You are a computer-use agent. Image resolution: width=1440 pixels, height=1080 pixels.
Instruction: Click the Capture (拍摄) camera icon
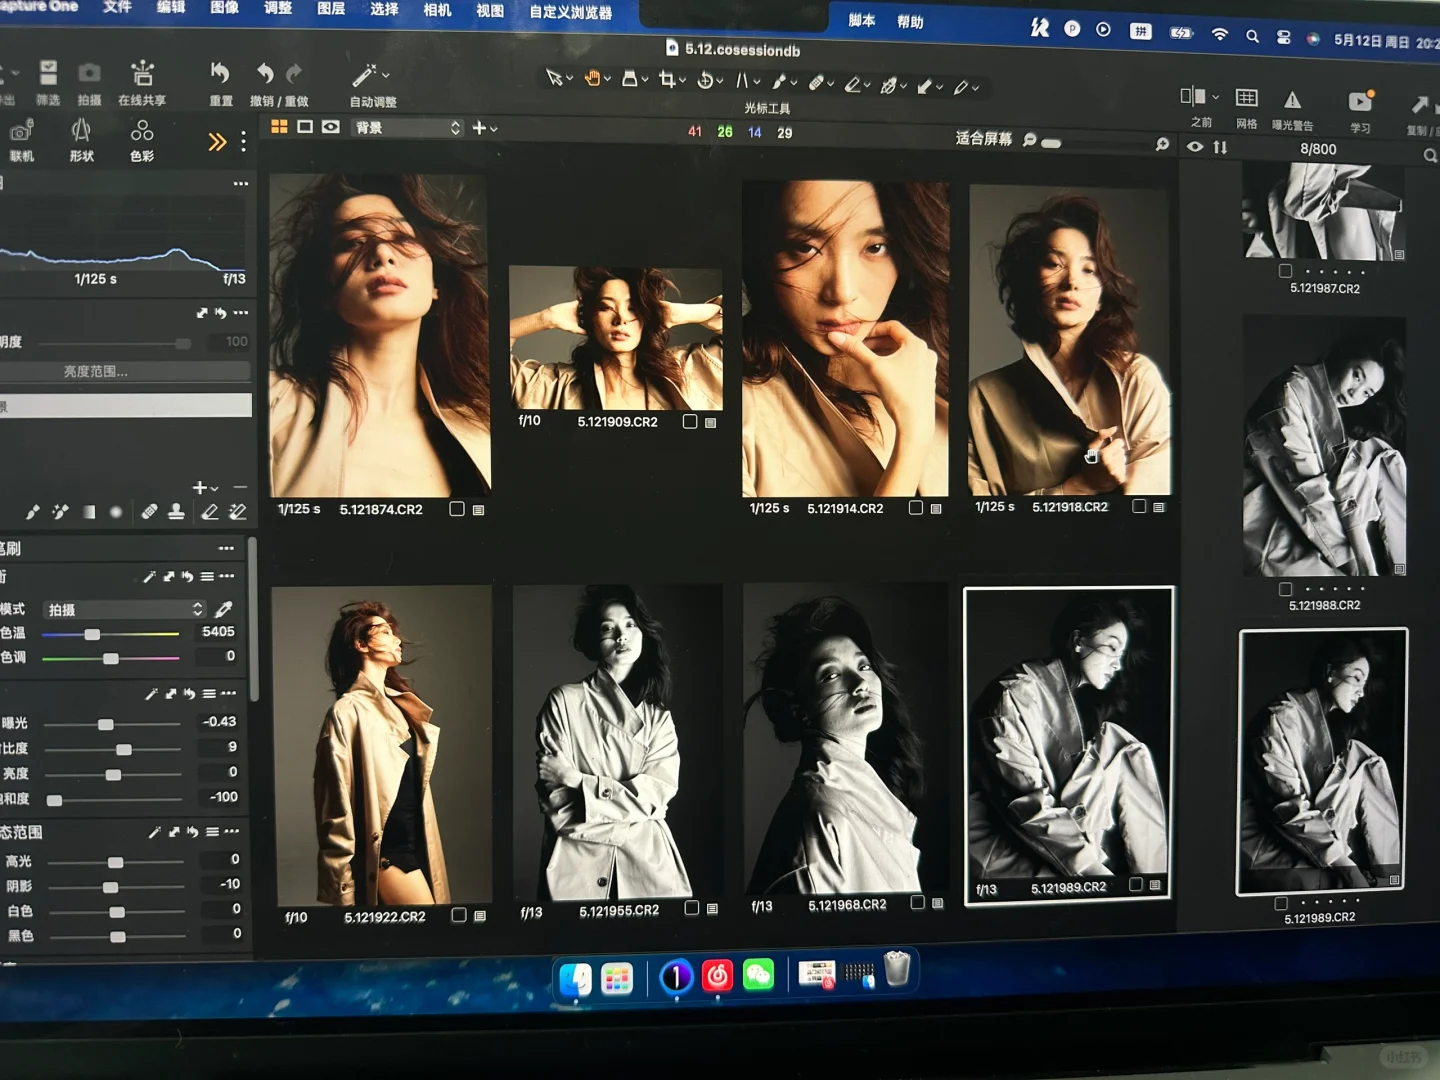89,72
